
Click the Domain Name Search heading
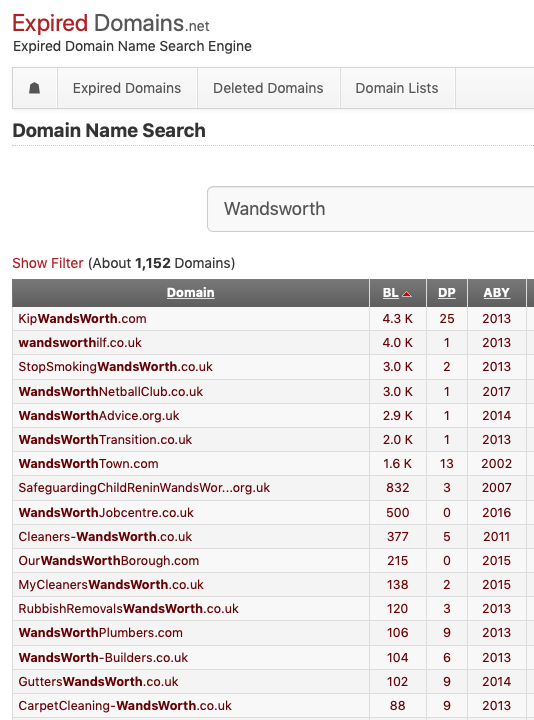pos(109,130)
